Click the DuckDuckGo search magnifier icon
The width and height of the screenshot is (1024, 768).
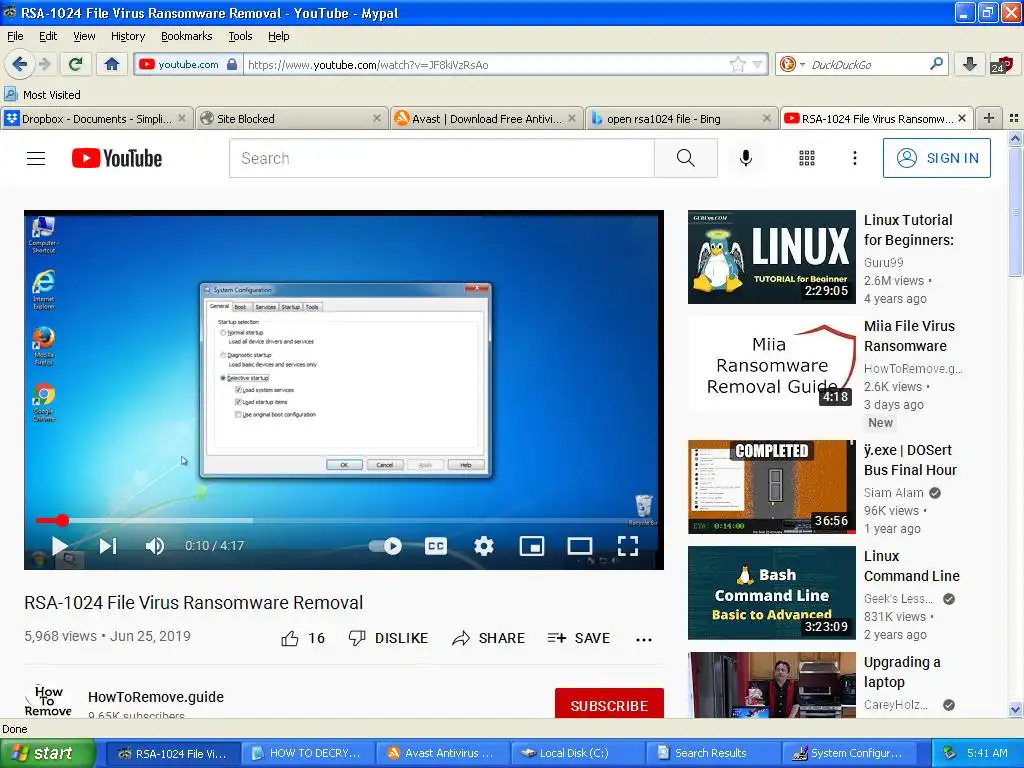[x=936, y=64]
